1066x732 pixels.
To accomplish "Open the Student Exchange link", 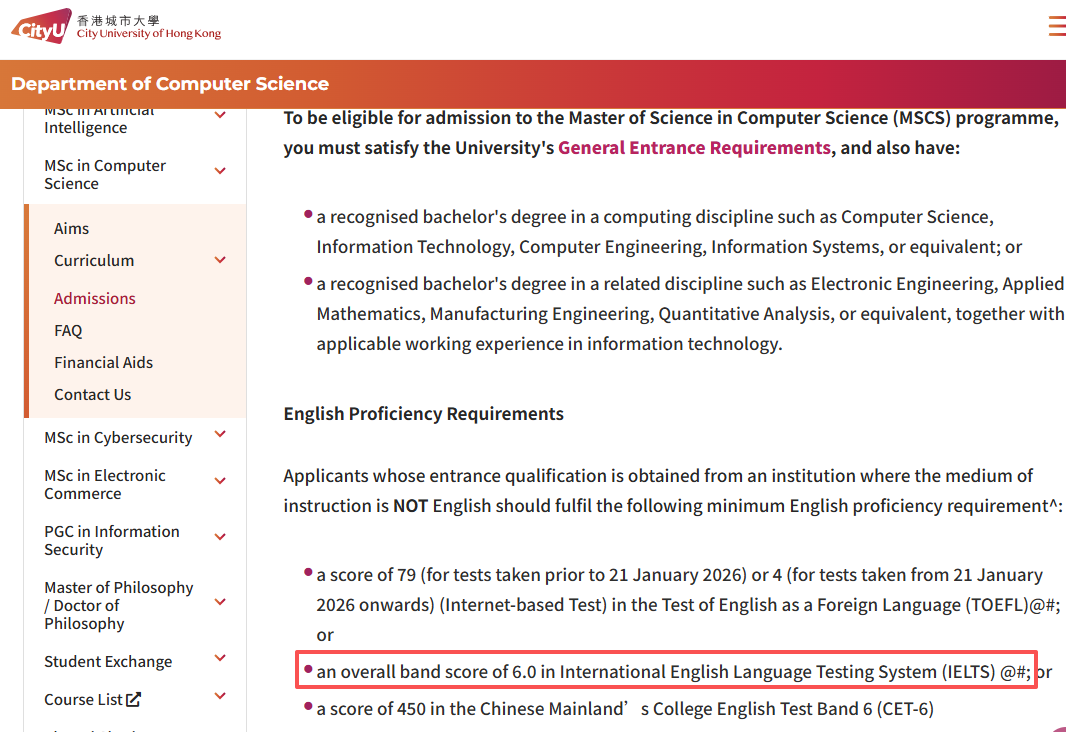I will tap(108, 661).
